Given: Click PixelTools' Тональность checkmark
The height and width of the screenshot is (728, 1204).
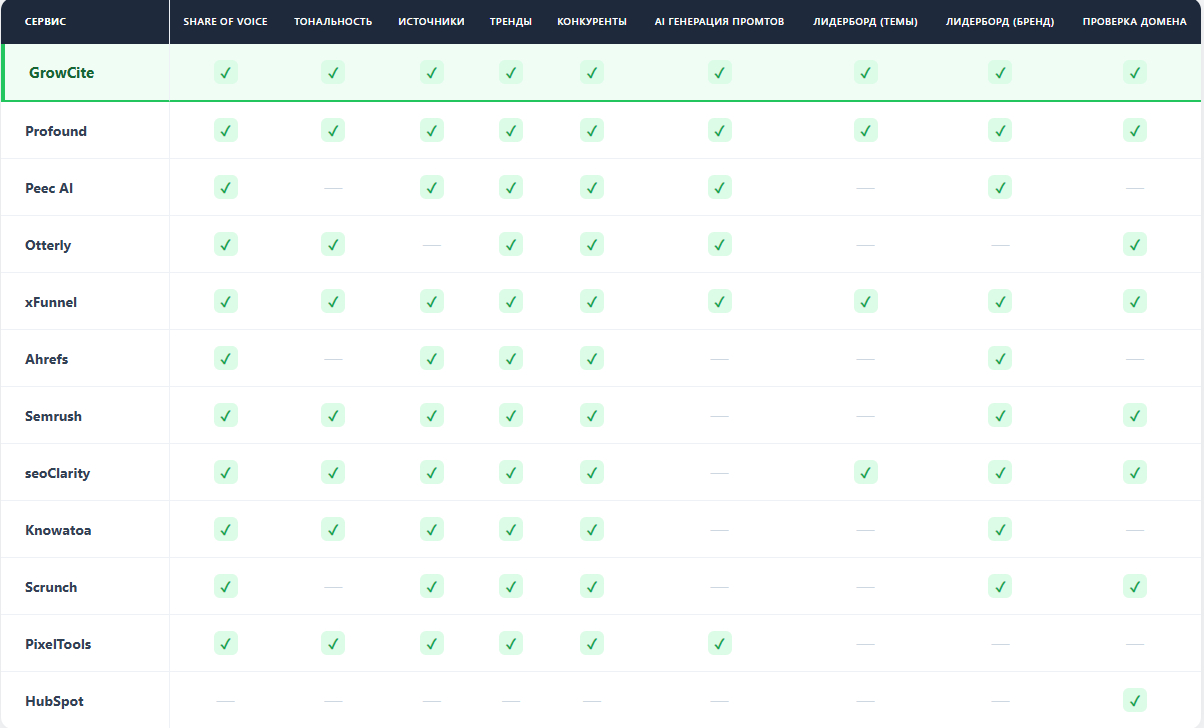Looking at the screenshot, I should click(x=333, y=643).
